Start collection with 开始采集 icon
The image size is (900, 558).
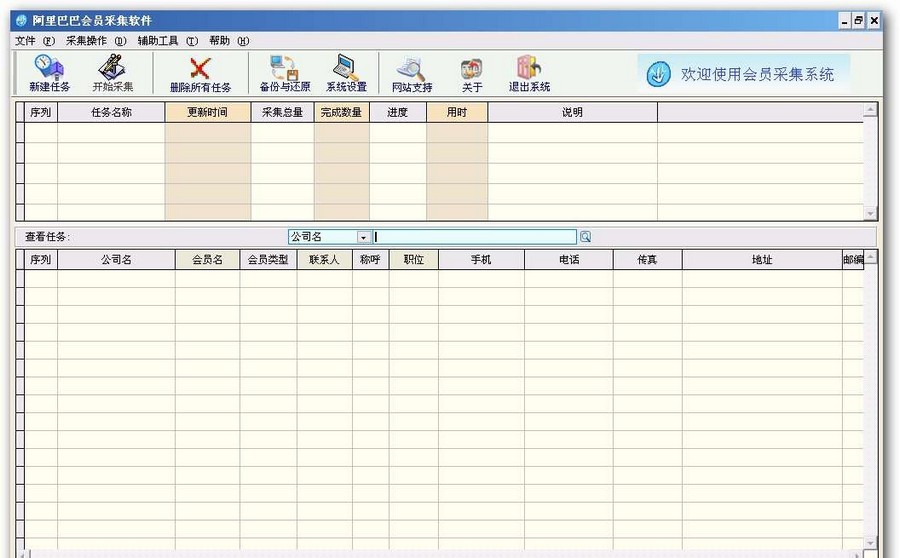tap(112, 73)
